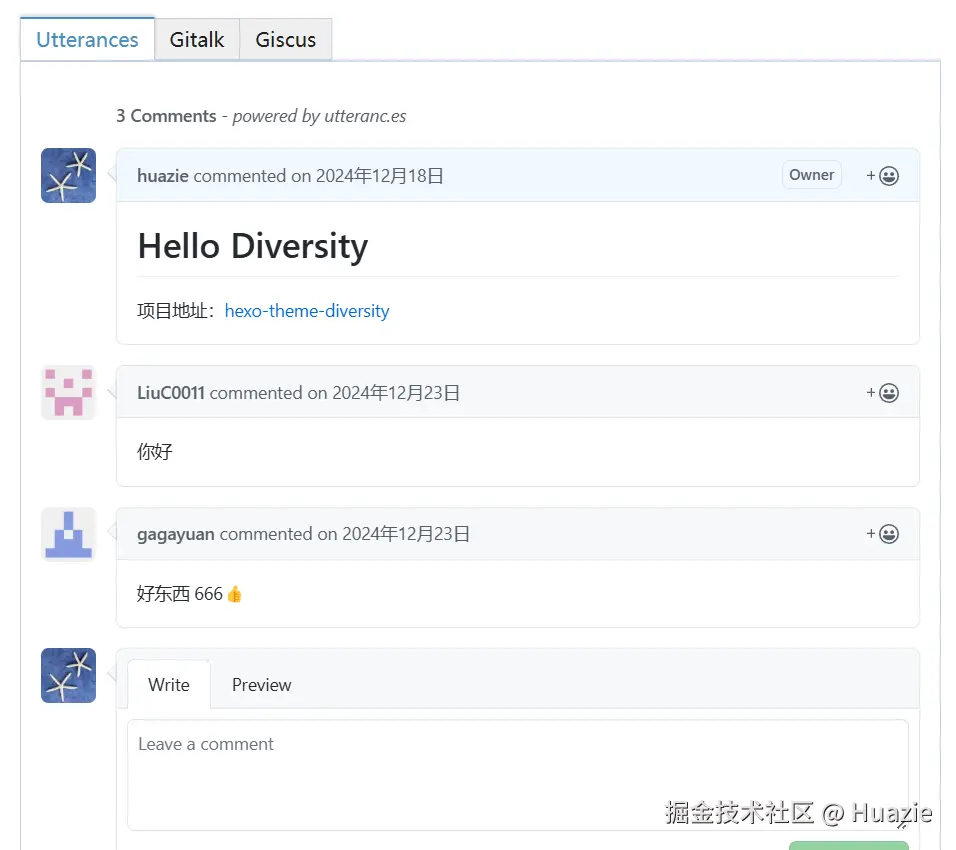This screenshot has width=956, height=850.
Task: Open the '3 Comments' link
Action: point(166,116)
